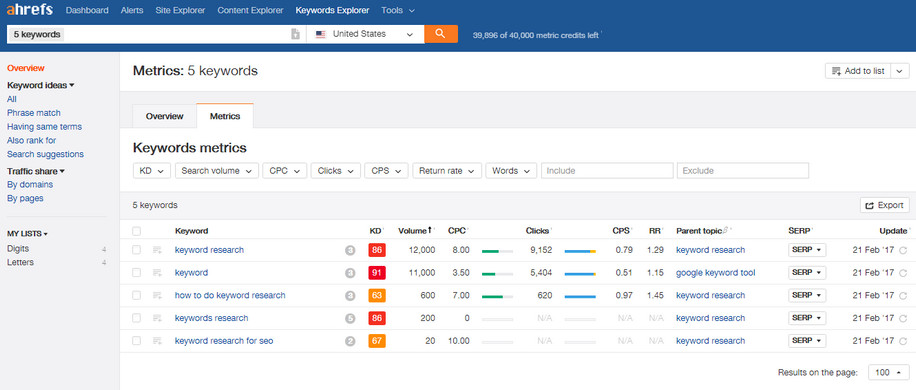Image resolution: width=916 pixels, height=390 pixels.
Task: Click volume bar for 'how to do keyword research'
Action: point(497,297)
